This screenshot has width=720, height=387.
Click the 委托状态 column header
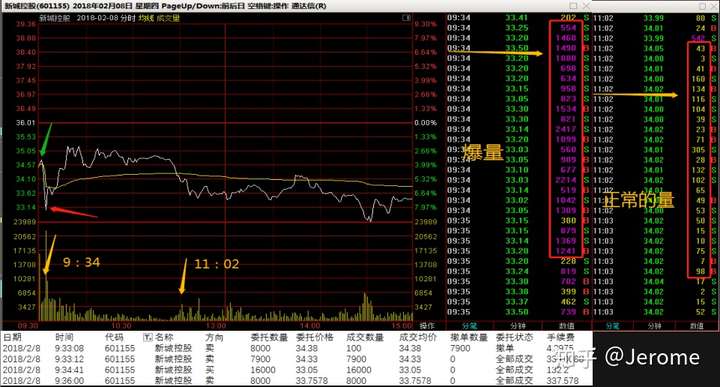514,337
